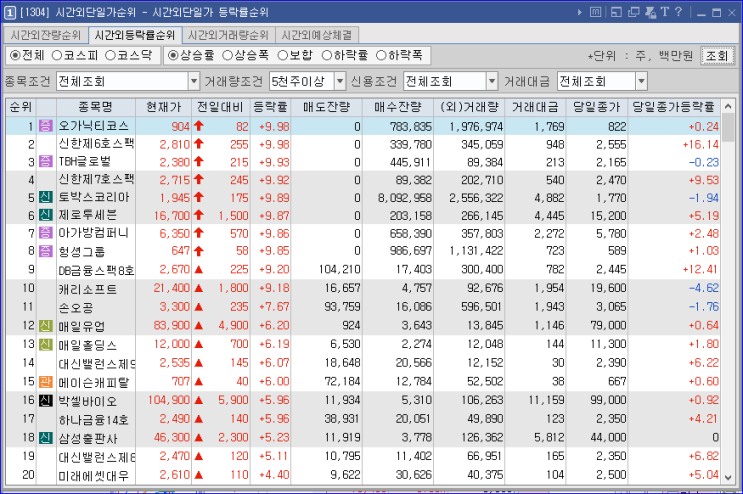Select the 박셀바이오 stock name
Image resolution: width=743 pixels, height=494 pixels.
(x=87, y=401)
